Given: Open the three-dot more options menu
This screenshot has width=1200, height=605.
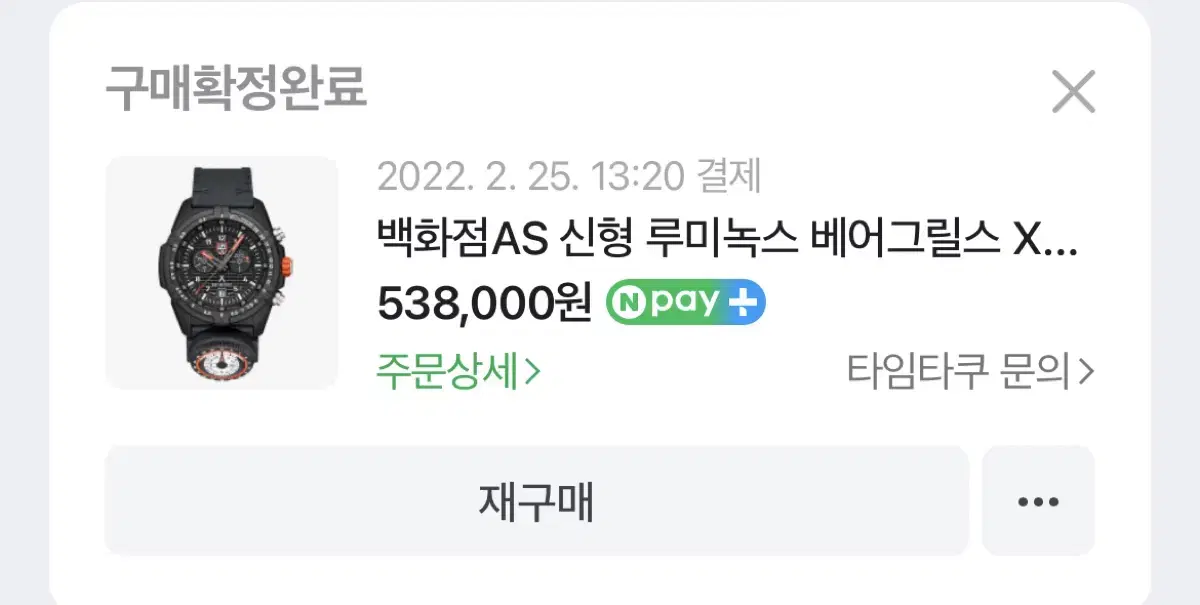Looking at the screenshot, I should [1038, 501].
